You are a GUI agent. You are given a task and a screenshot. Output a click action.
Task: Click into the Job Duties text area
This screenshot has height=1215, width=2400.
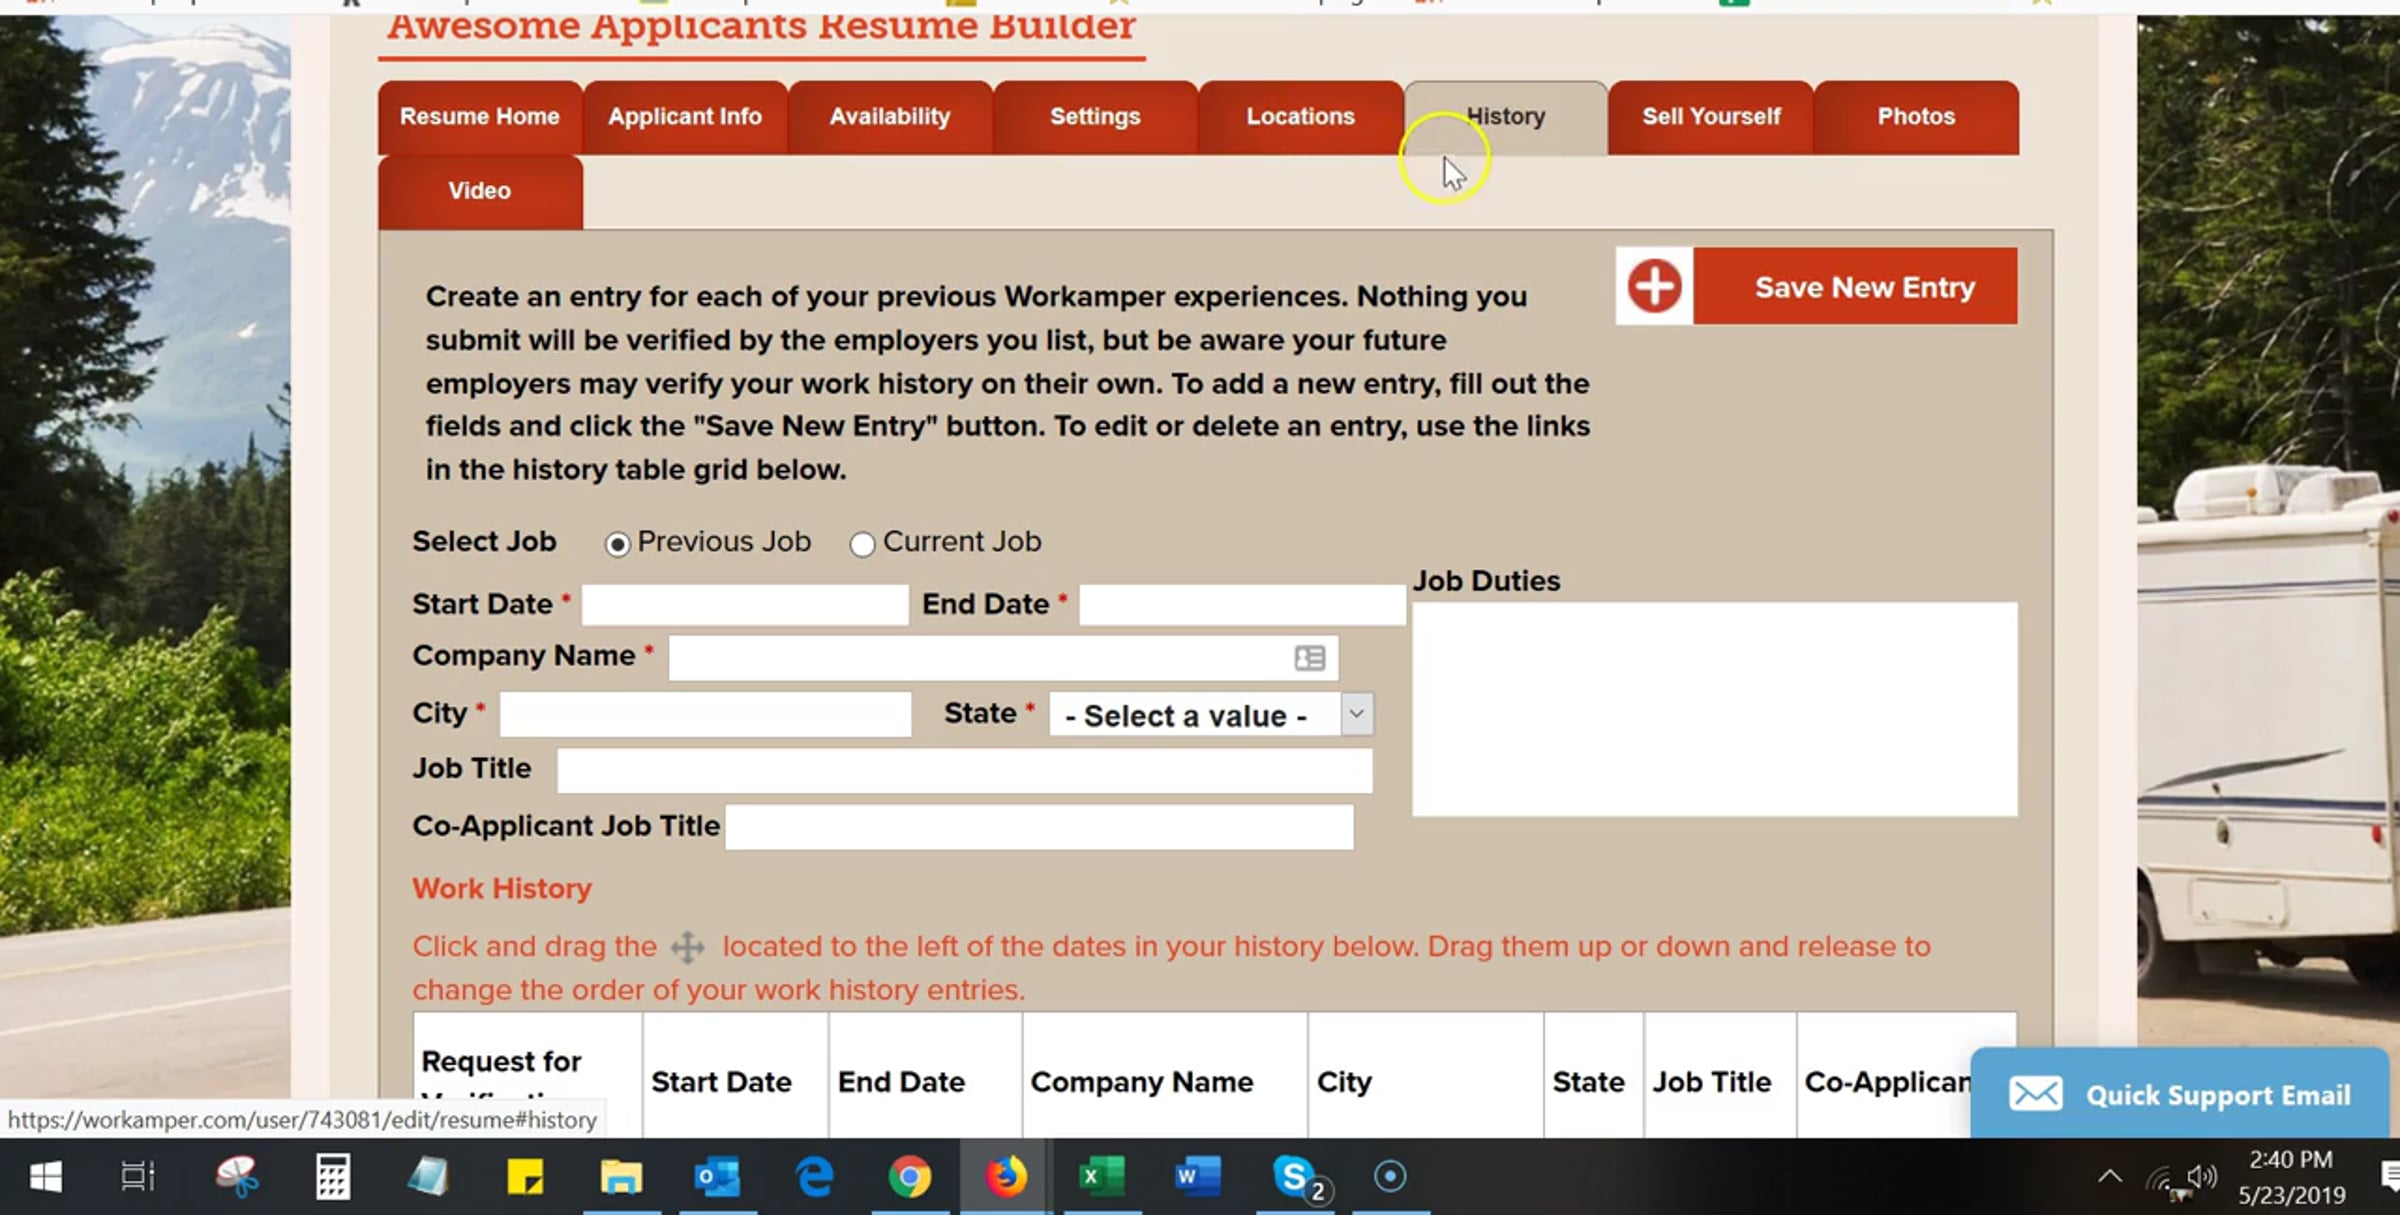[x=1714, y=708]
